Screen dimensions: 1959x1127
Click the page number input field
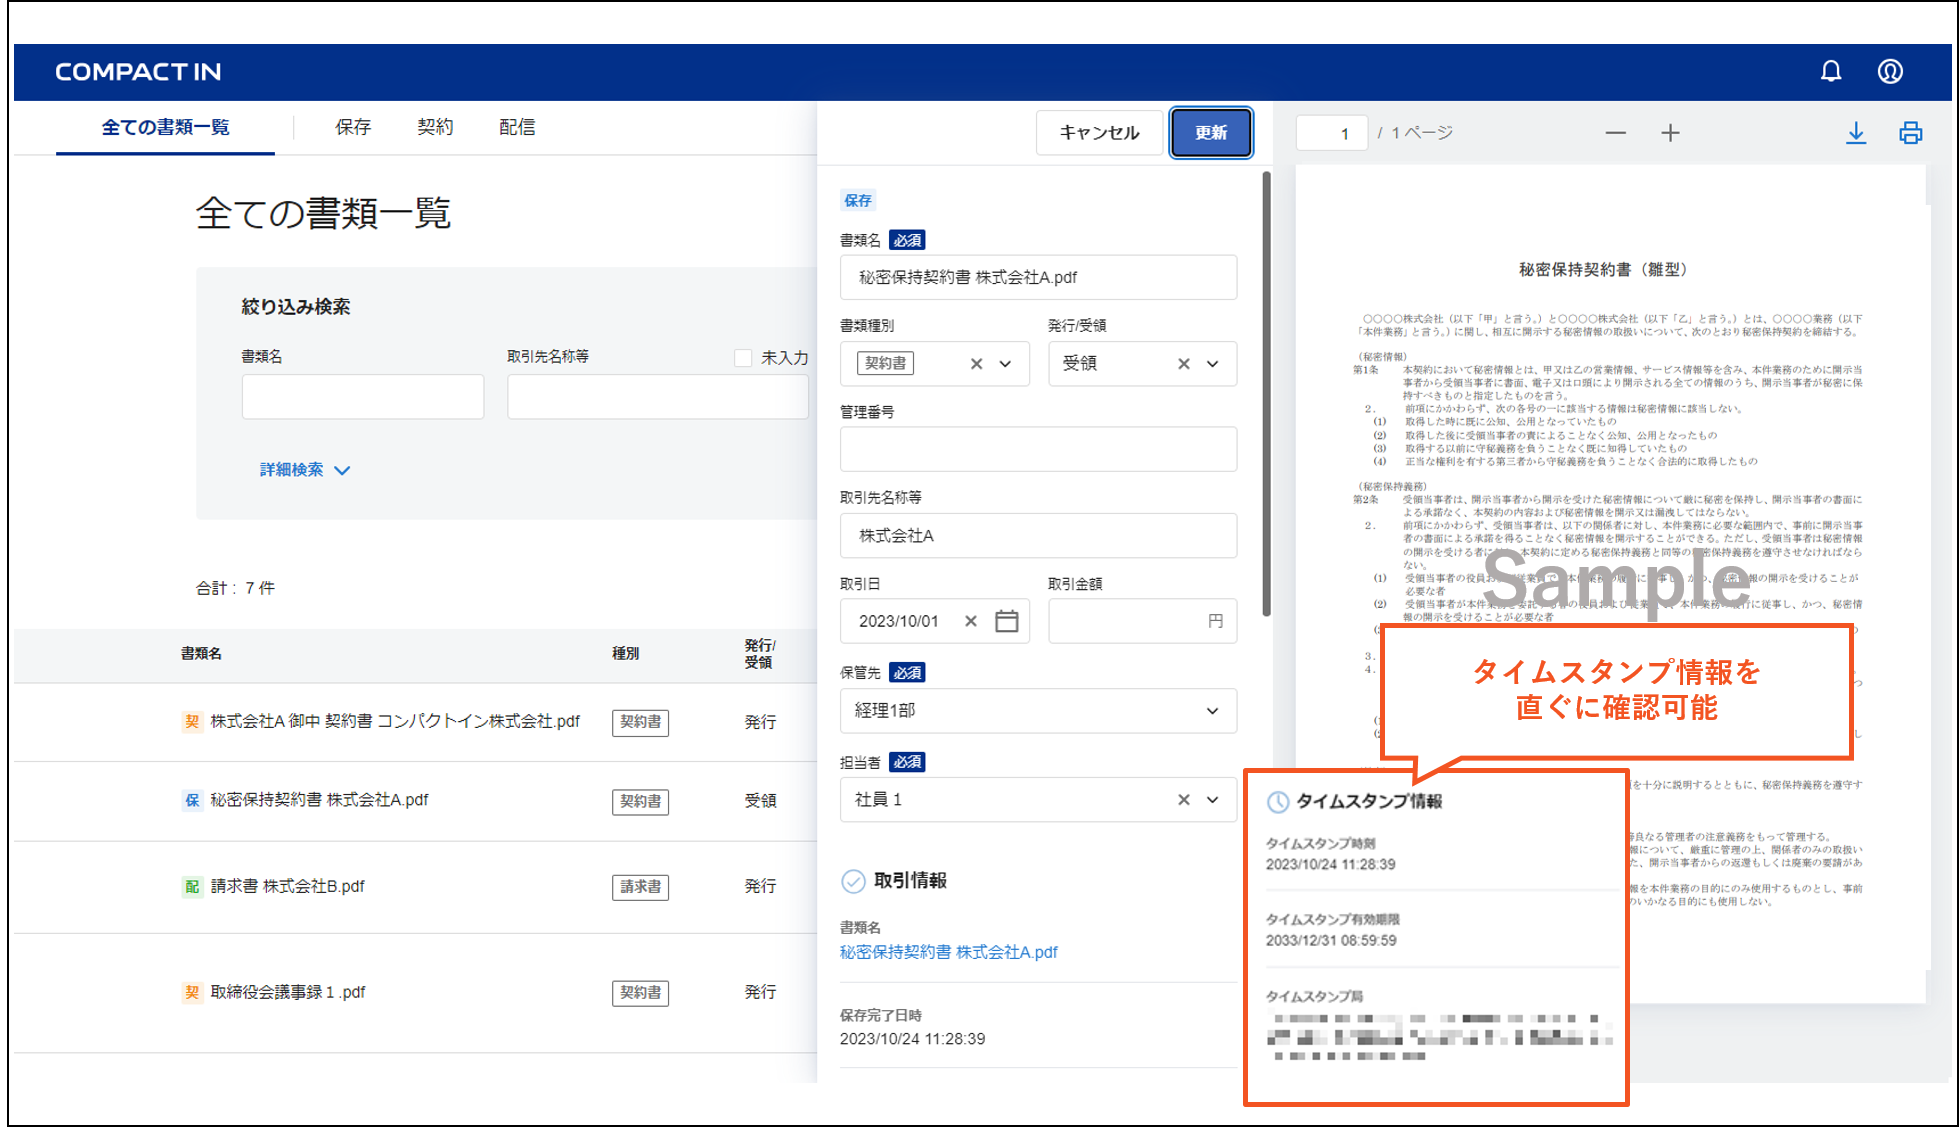tap(1331, 133)
